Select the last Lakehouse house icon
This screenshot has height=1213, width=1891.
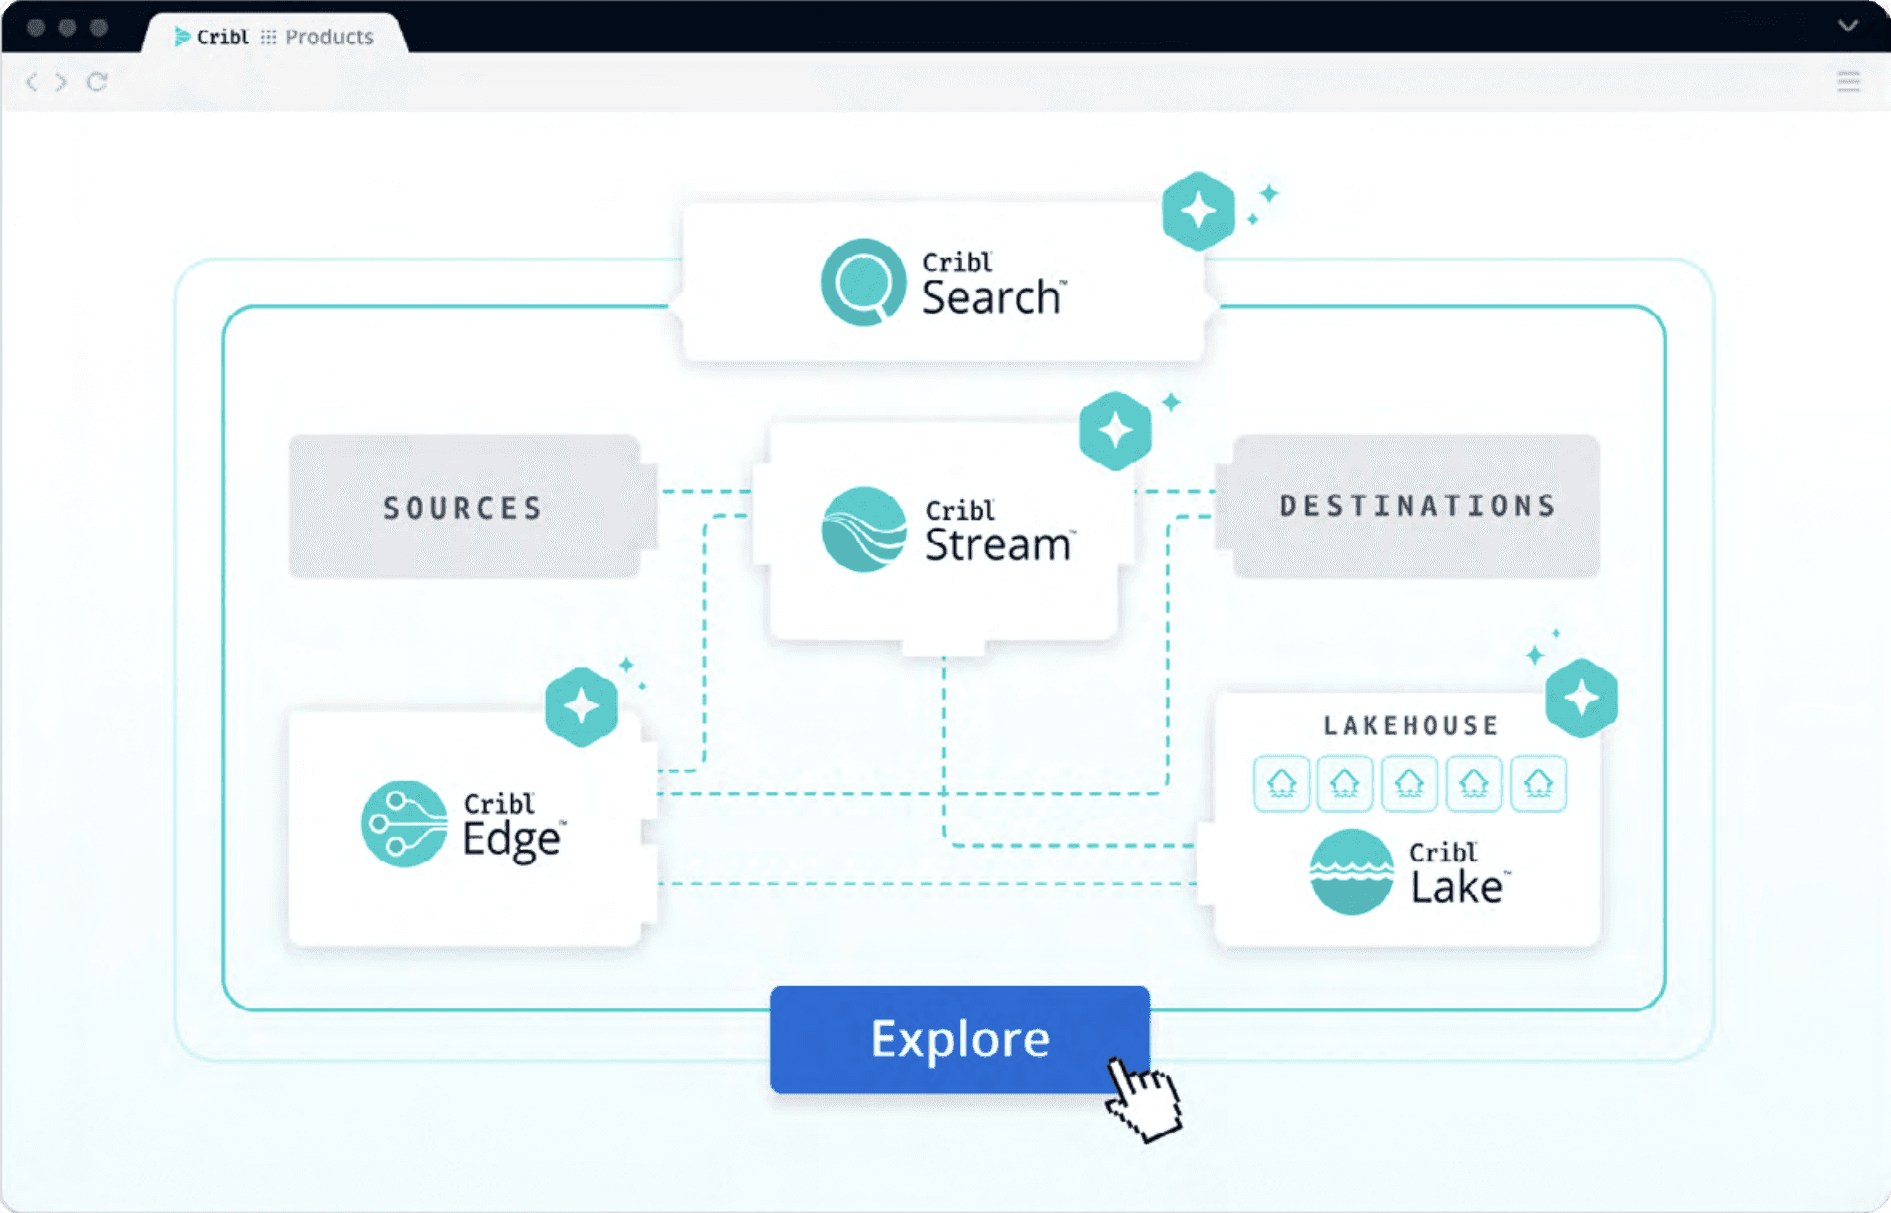tap(1538, 783)
